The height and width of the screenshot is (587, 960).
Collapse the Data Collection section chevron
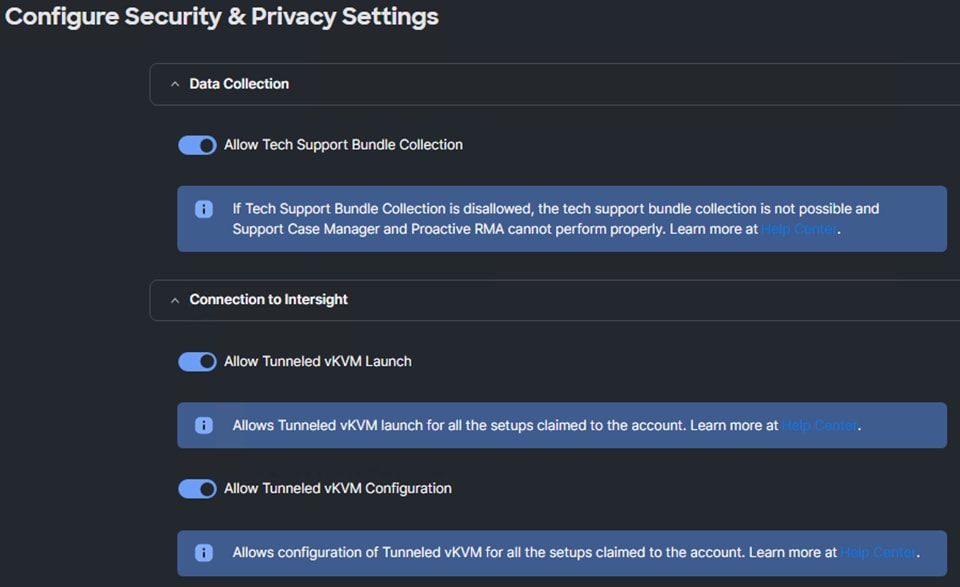point(175,84)
